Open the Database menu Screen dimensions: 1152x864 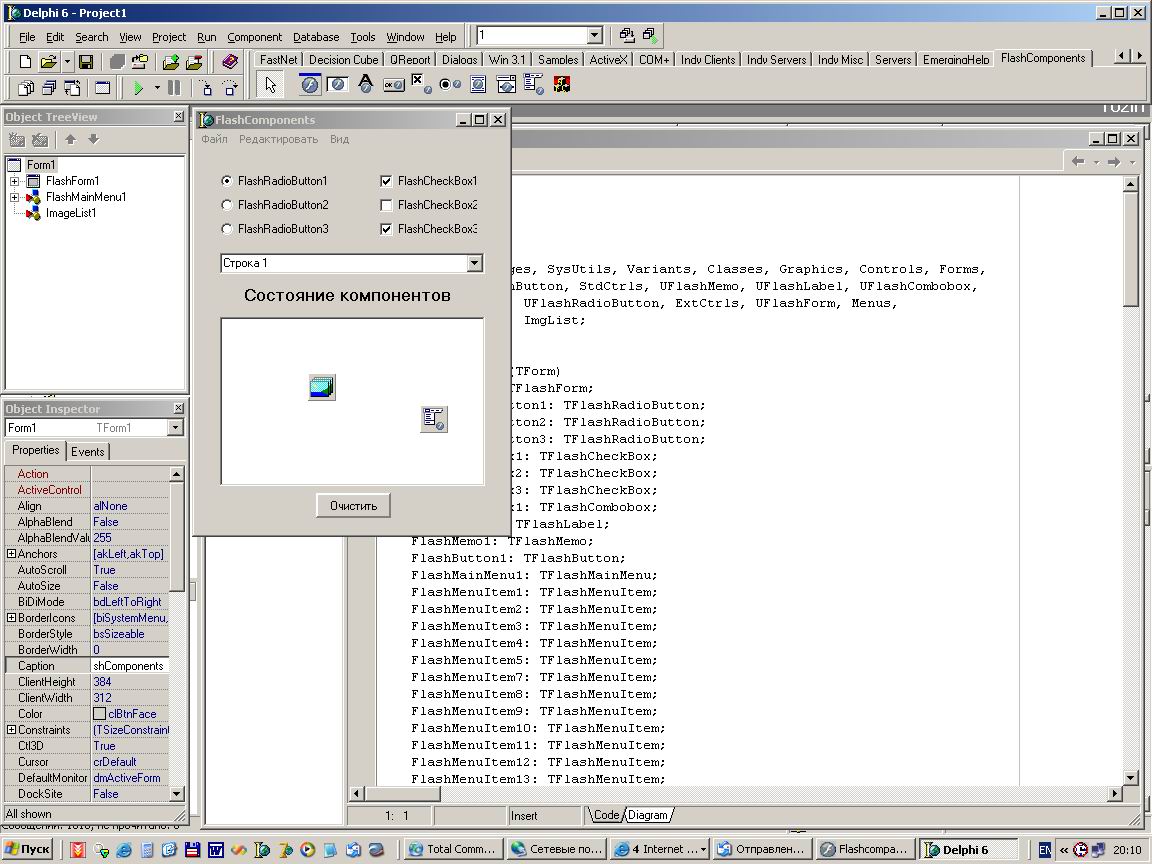[316, 37]
